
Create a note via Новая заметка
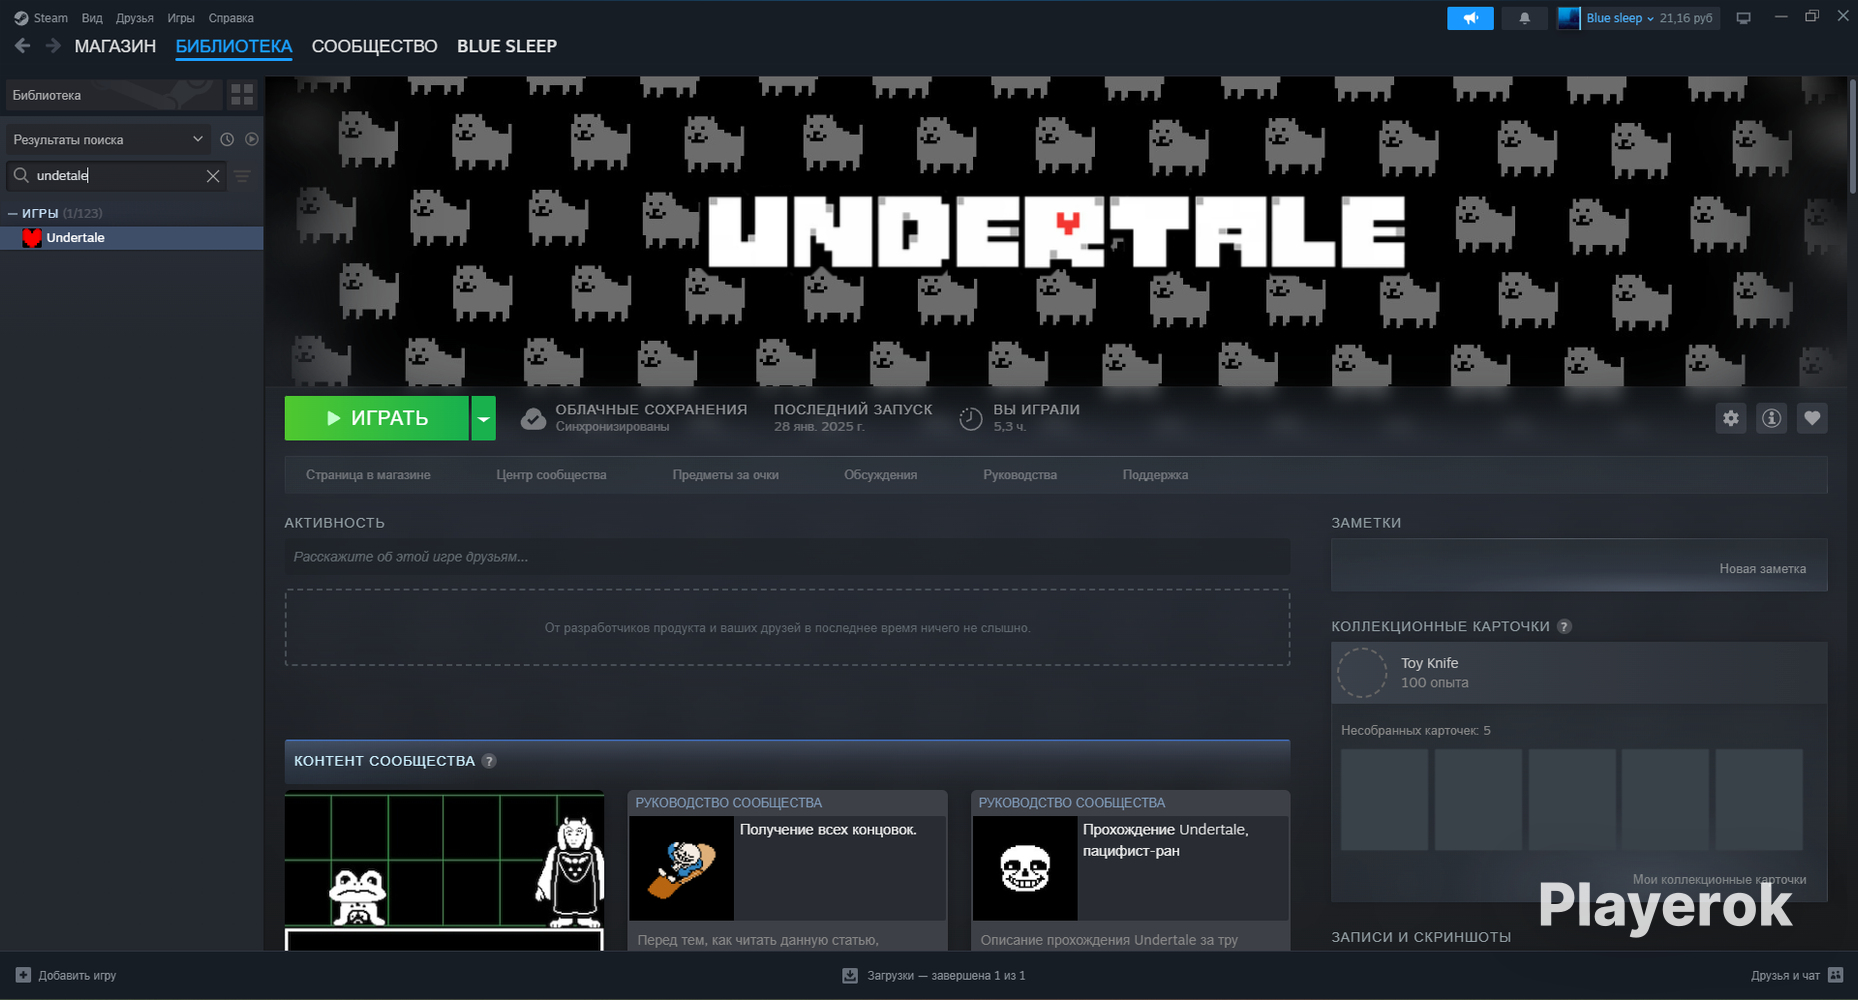coord(1762,569)
